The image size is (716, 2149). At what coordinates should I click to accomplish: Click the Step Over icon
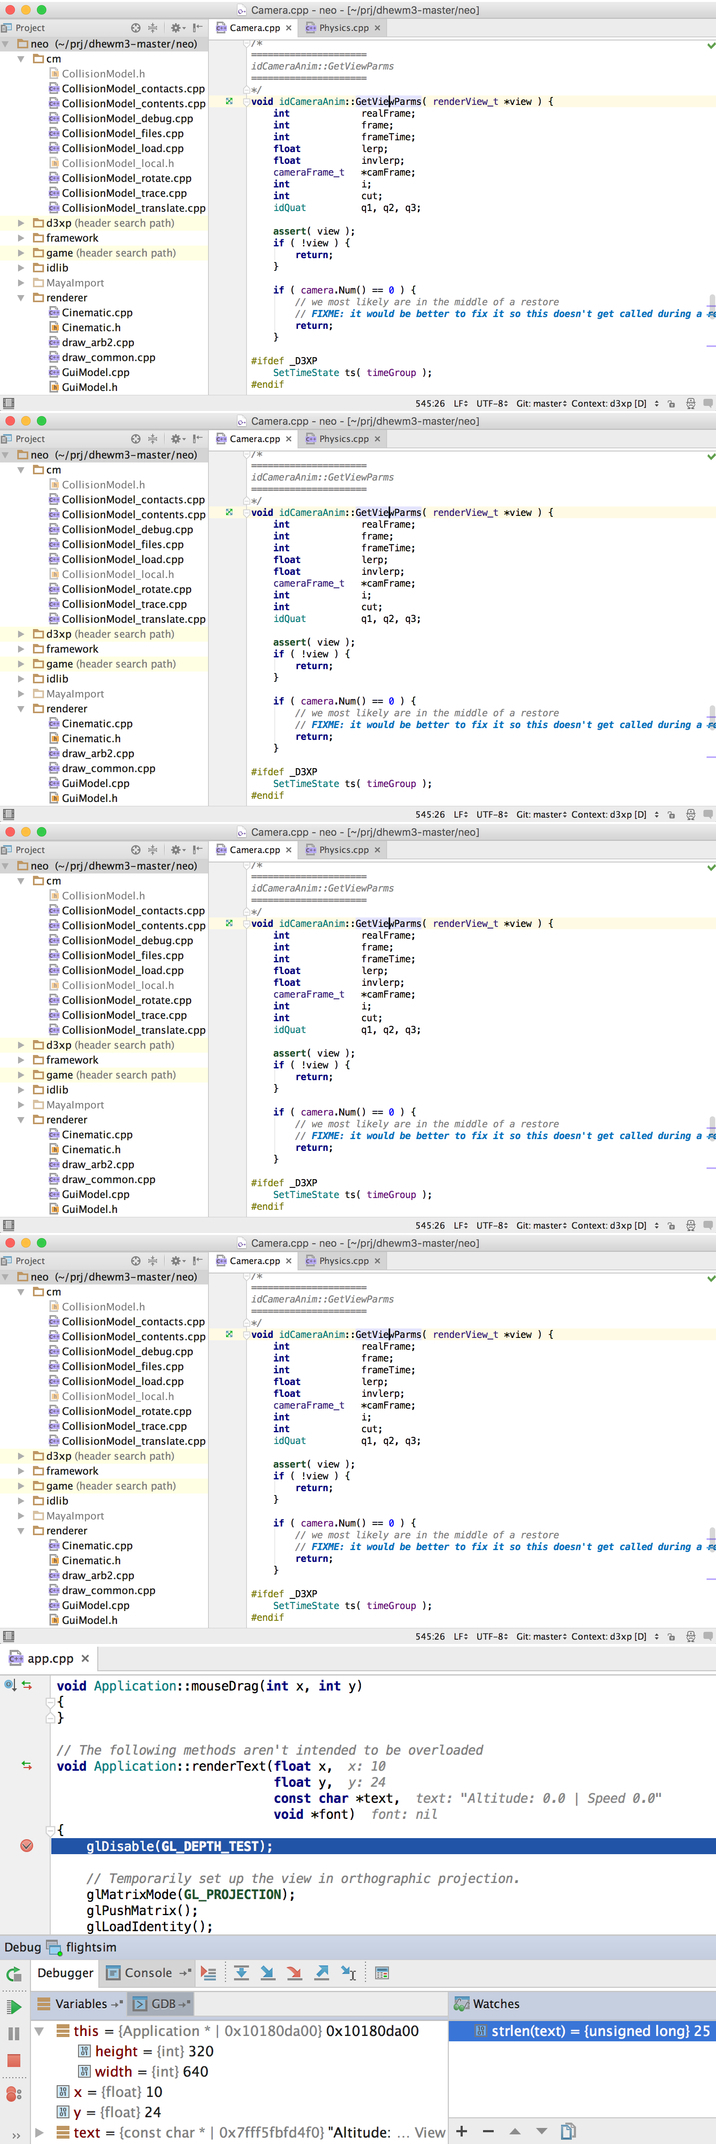[x=241, y=1973]
